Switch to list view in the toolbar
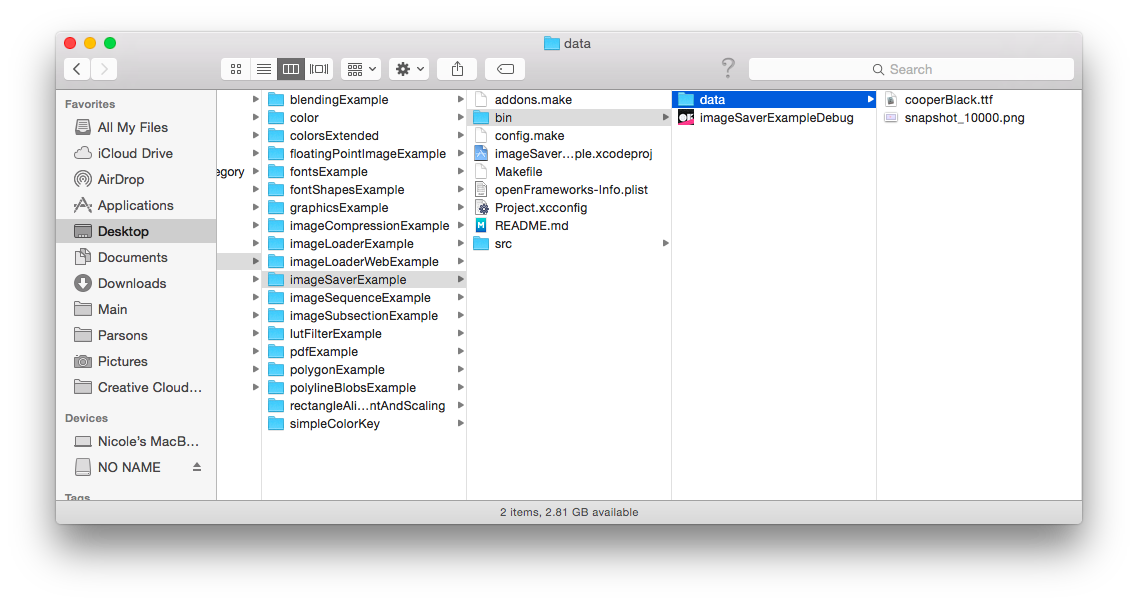This screenshot has height=604, width=1138. [x=263, y=68]
